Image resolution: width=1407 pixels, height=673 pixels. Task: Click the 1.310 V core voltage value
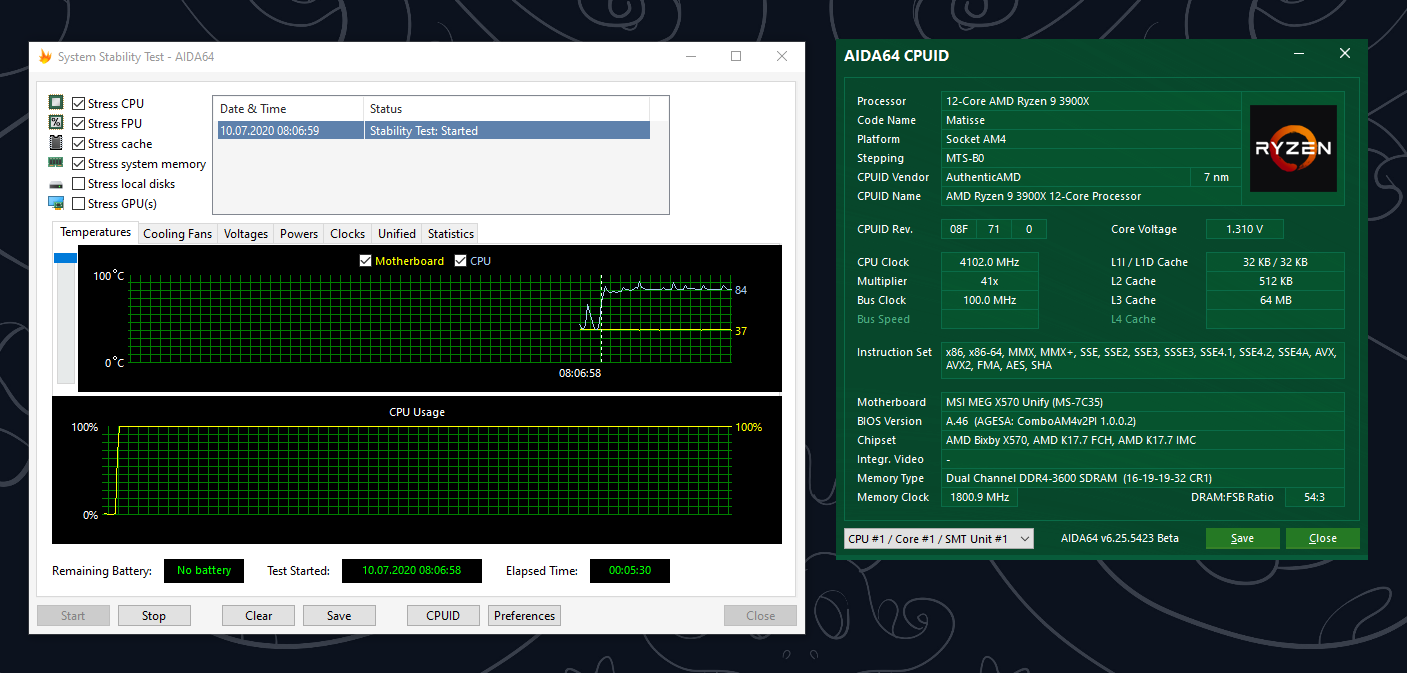coord(1244,229)
